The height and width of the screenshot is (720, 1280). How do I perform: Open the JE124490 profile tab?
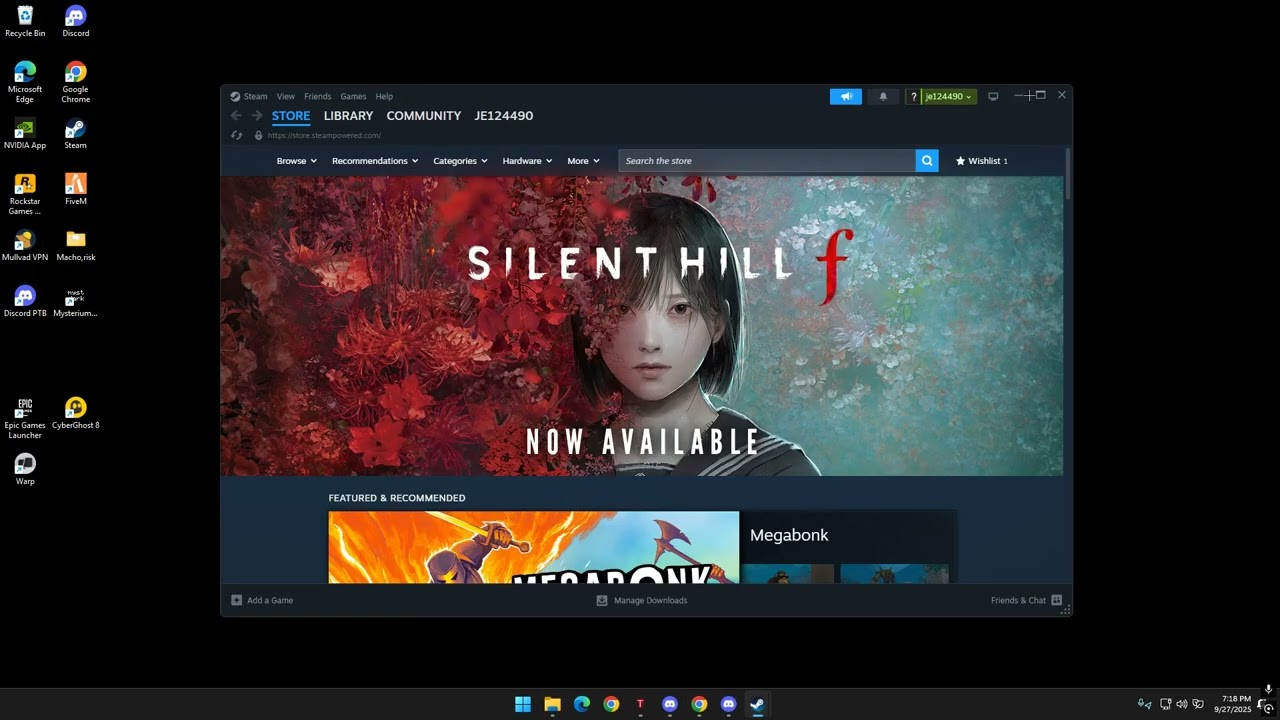coord(504,116)
